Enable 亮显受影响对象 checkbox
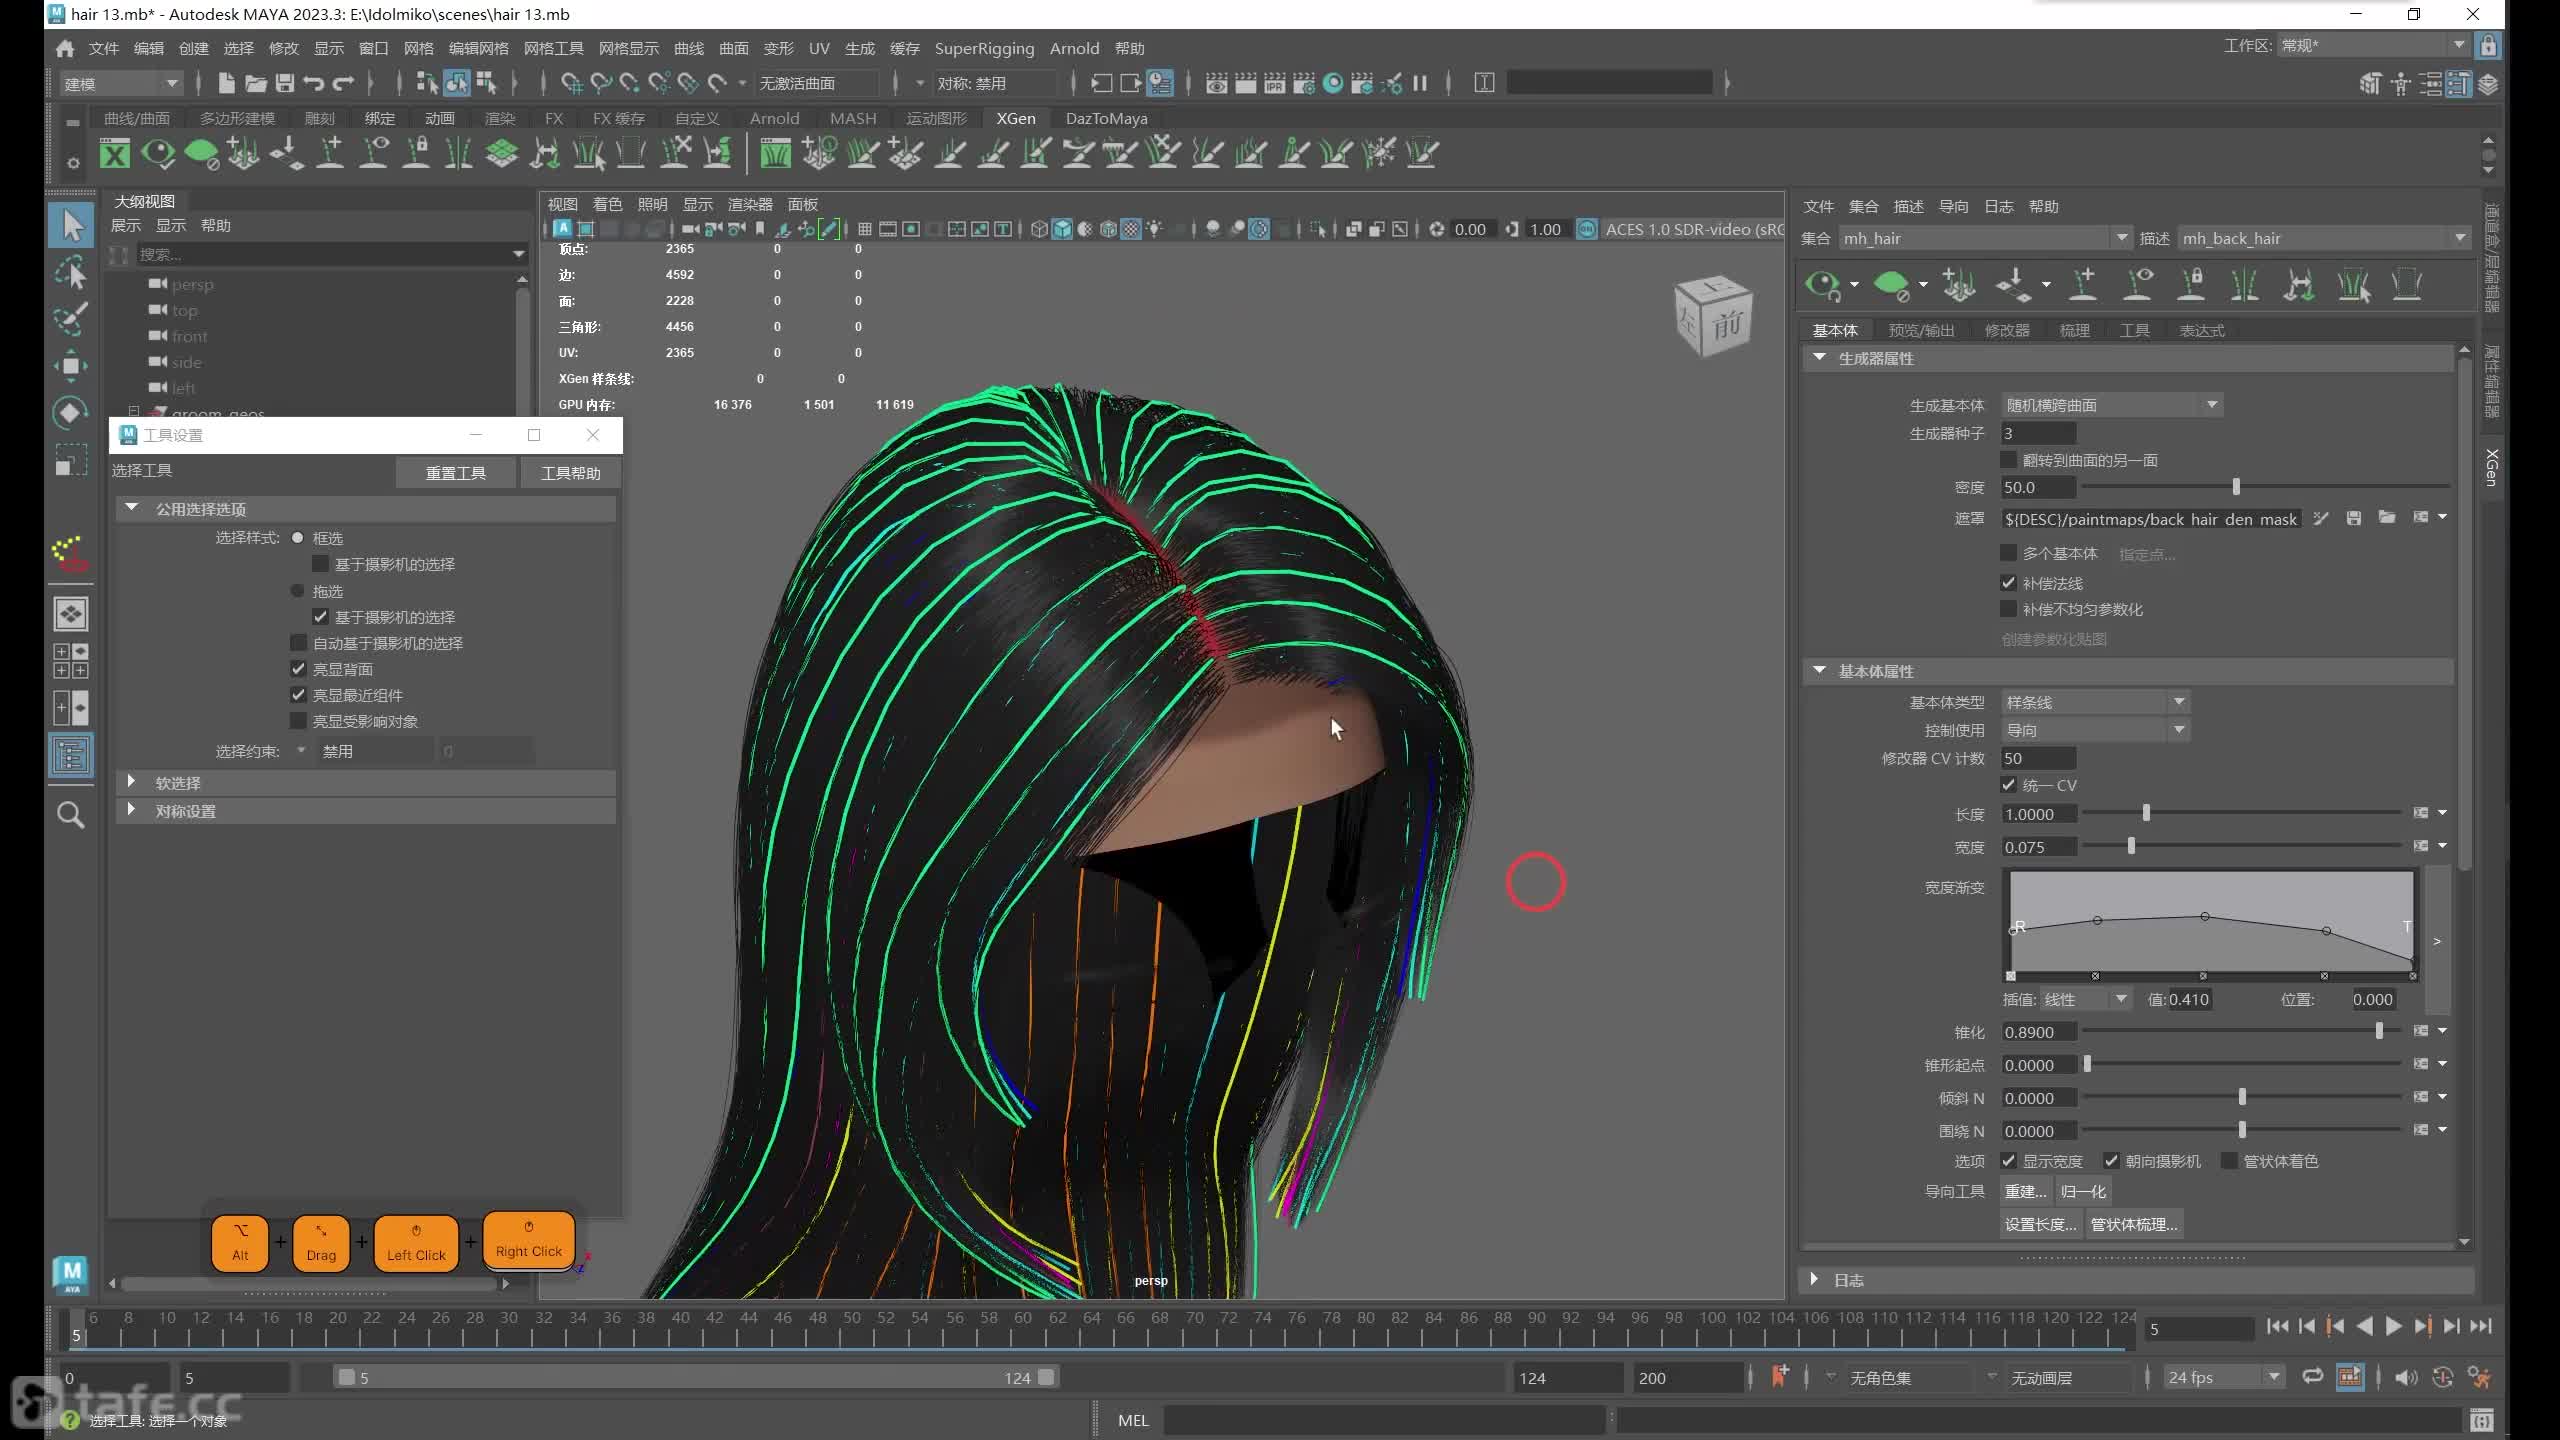Image resolution: width=2560 pixels, height=1440 pixels. click(x=298, y=721)
